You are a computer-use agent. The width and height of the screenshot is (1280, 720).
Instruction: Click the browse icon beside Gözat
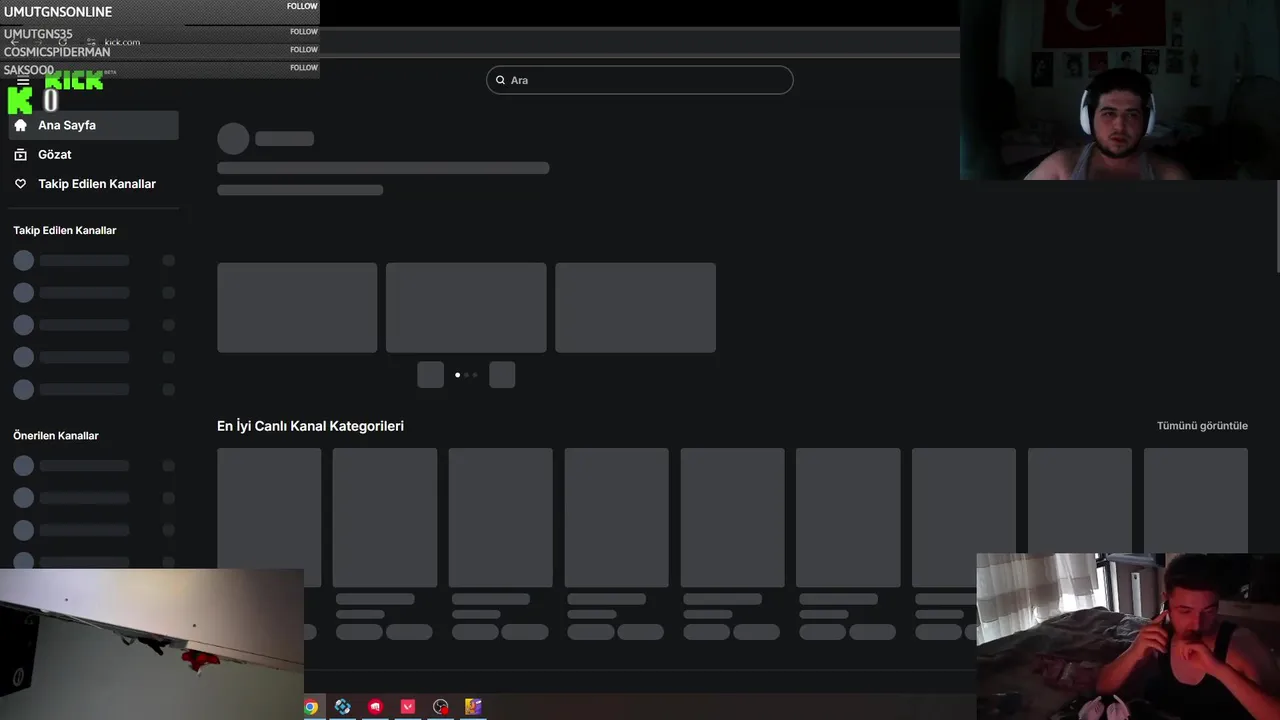point(20,155)
